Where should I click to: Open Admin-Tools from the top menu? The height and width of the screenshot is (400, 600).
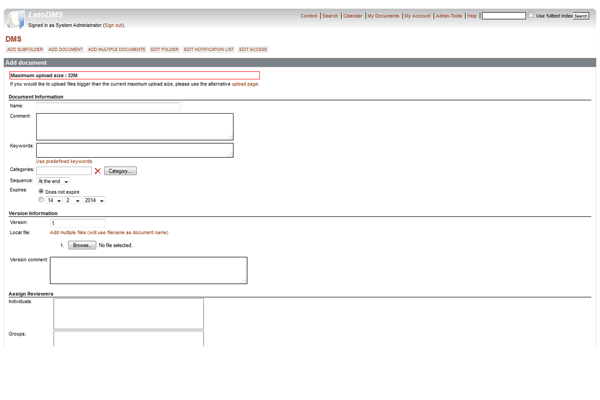(448, 16)
